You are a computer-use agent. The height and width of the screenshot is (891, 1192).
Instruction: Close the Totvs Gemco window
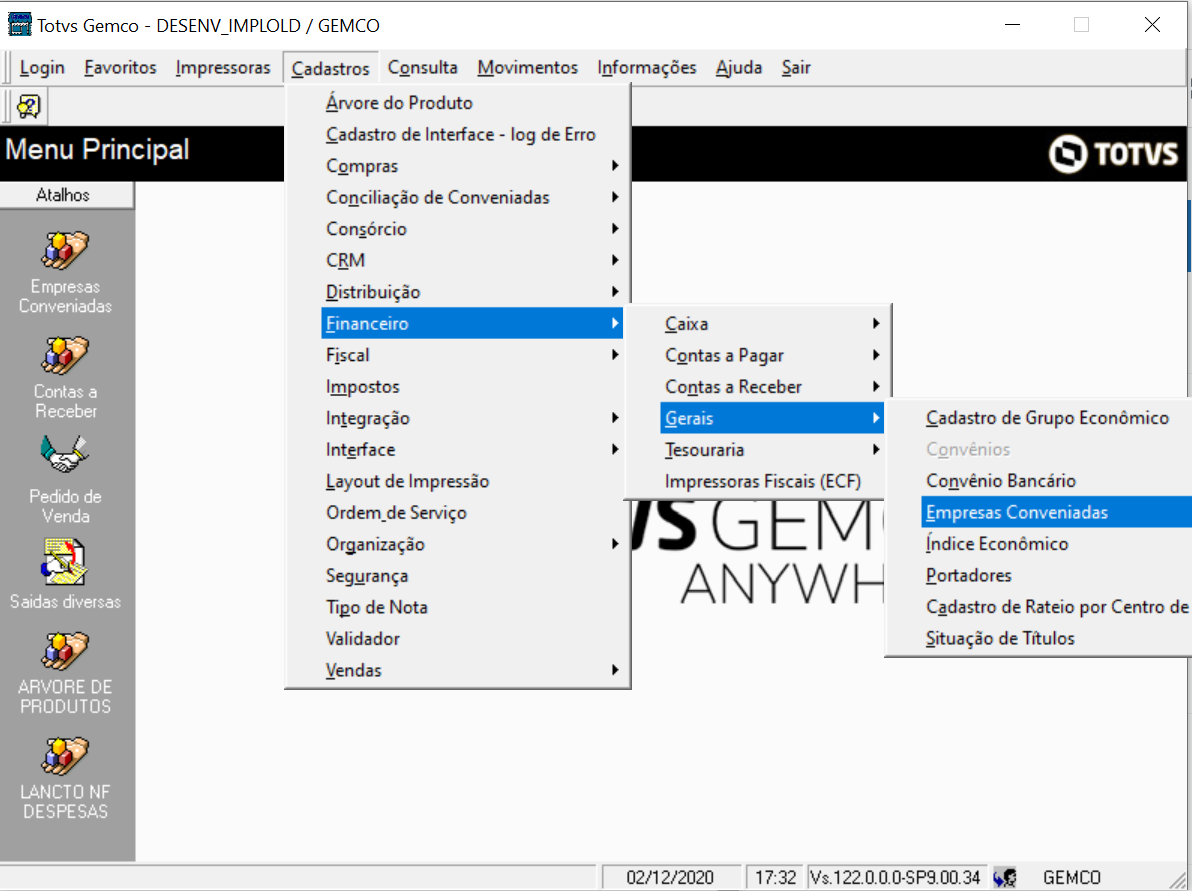(x=1152, y=25)
